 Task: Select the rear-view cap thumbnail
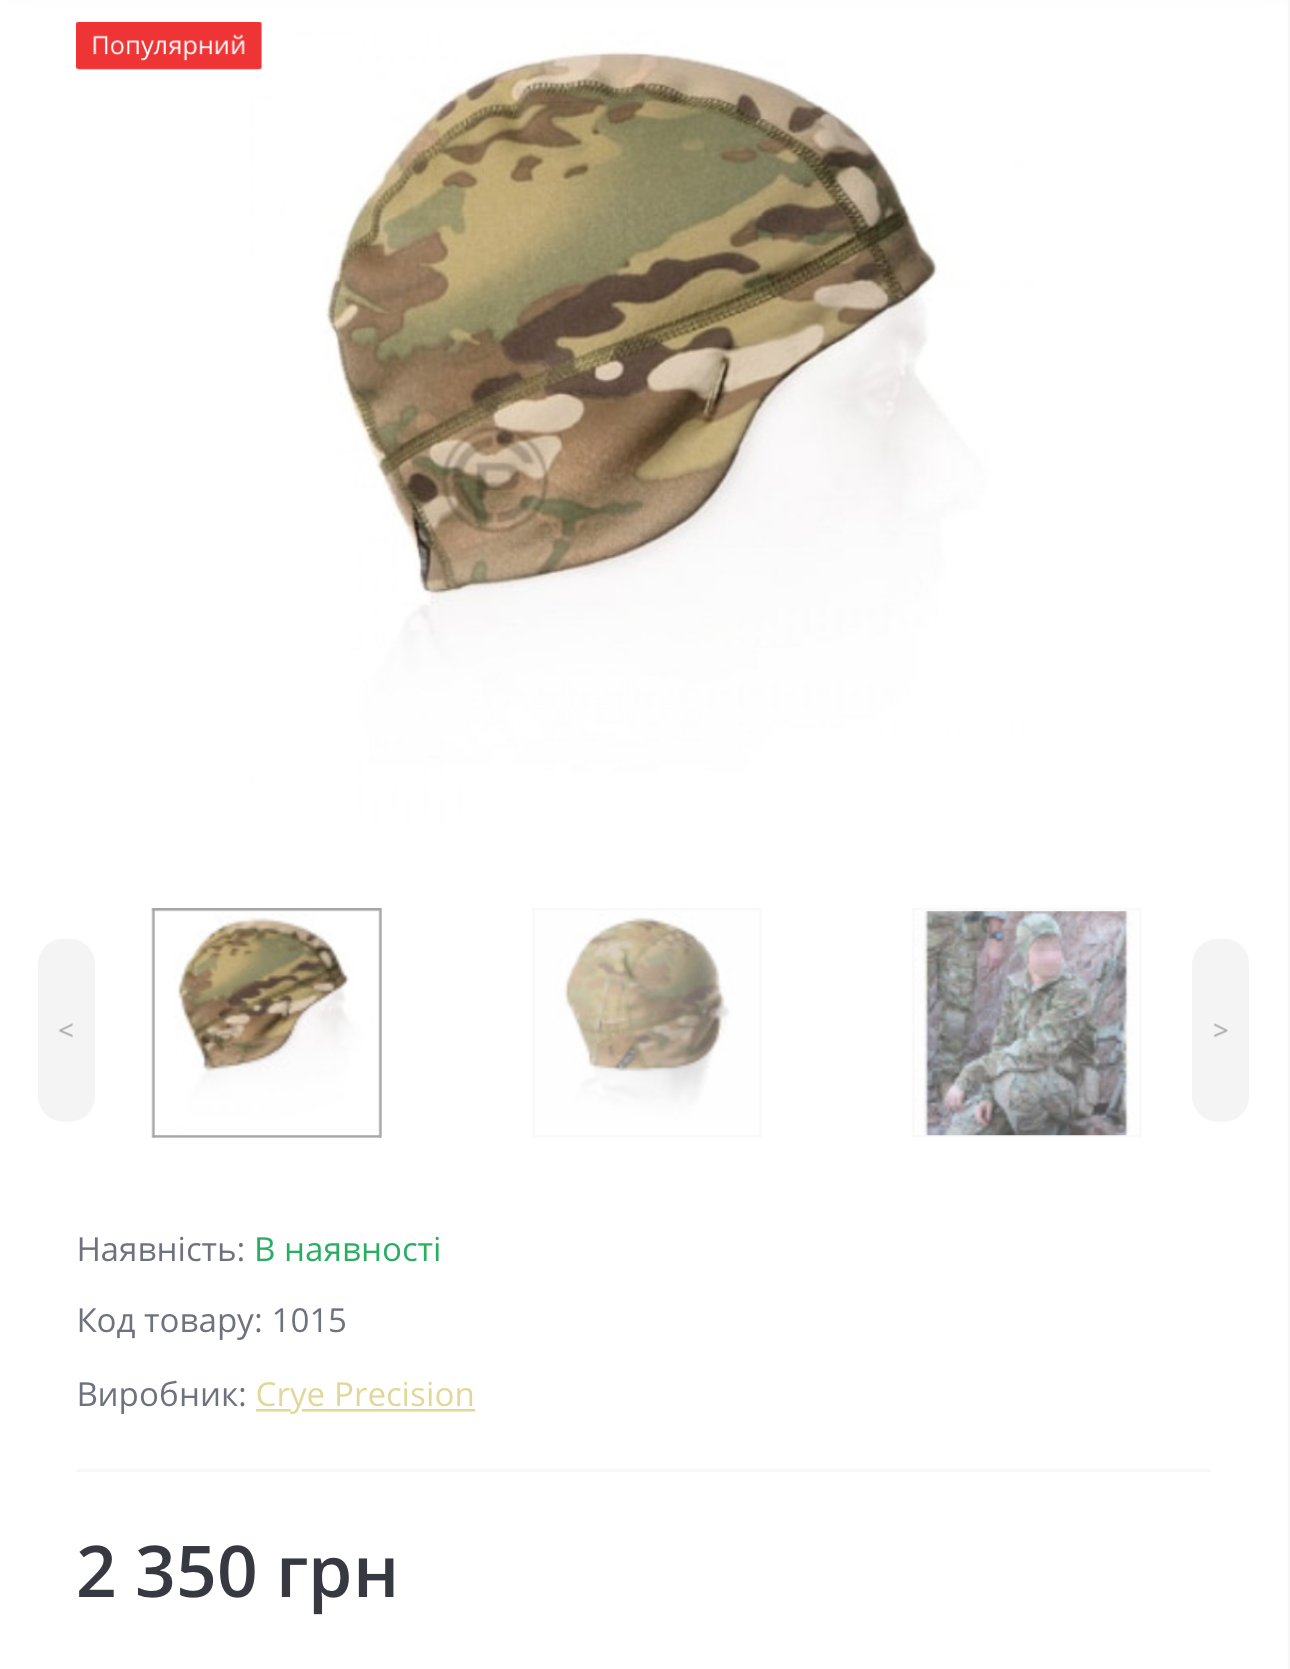647,1022
